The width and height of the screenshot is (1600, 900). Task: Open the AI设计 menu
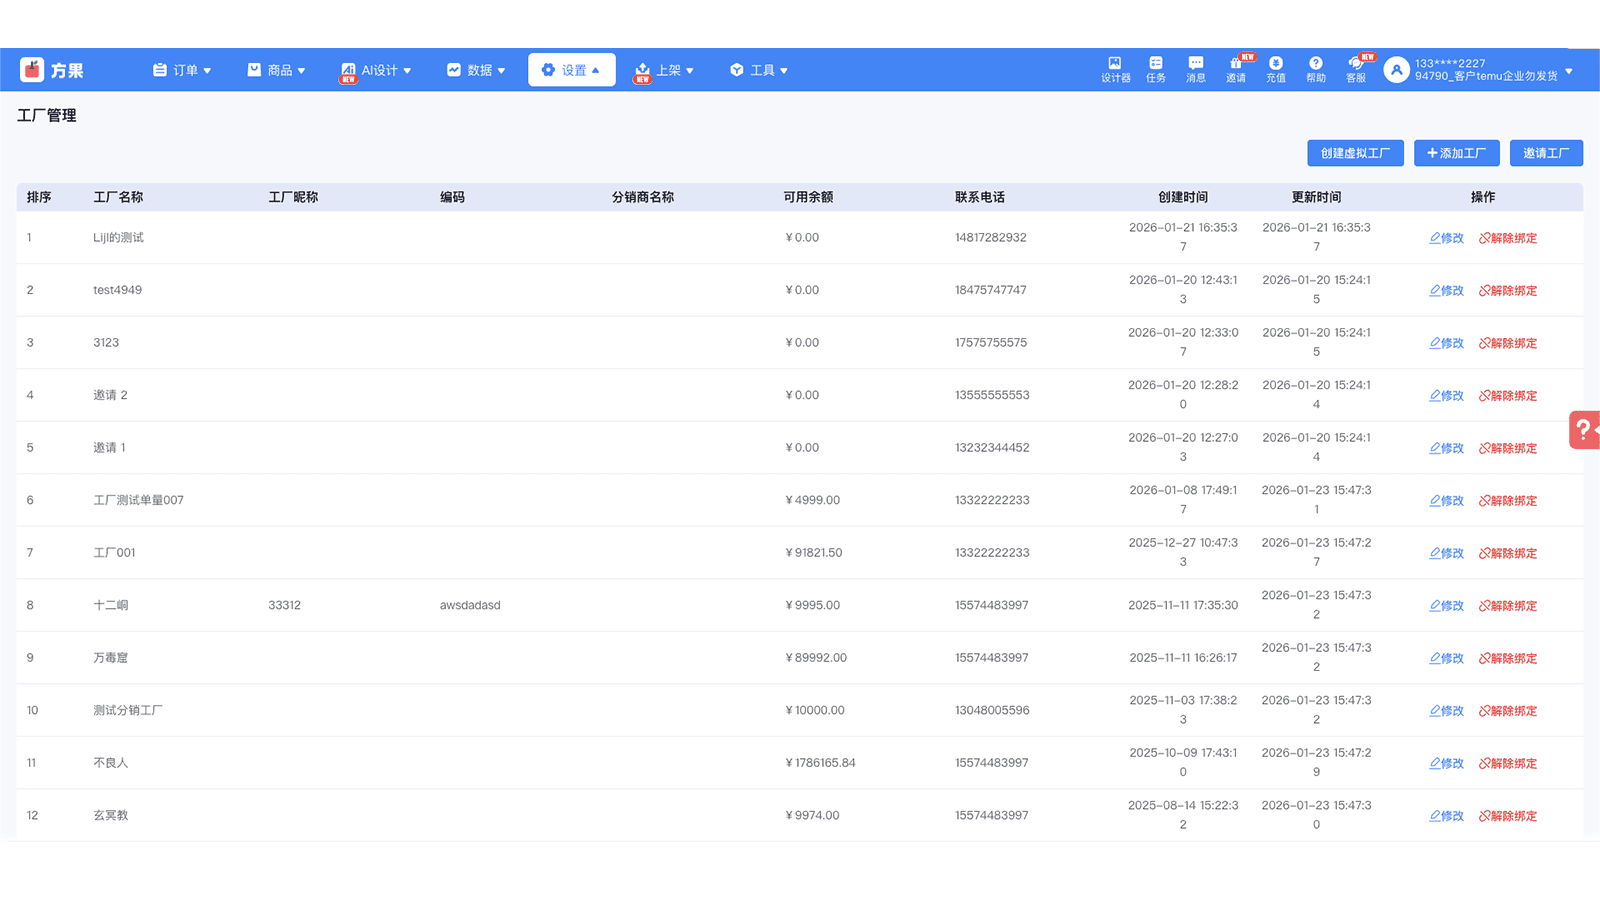click(376, 70)
